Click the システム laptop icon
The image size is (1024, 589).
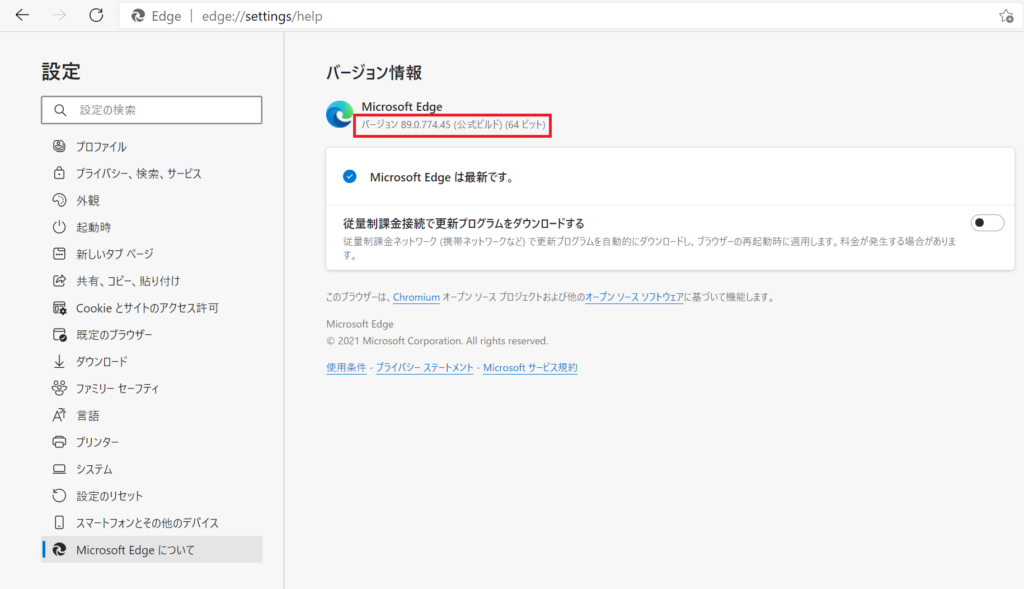click(59, 469)
